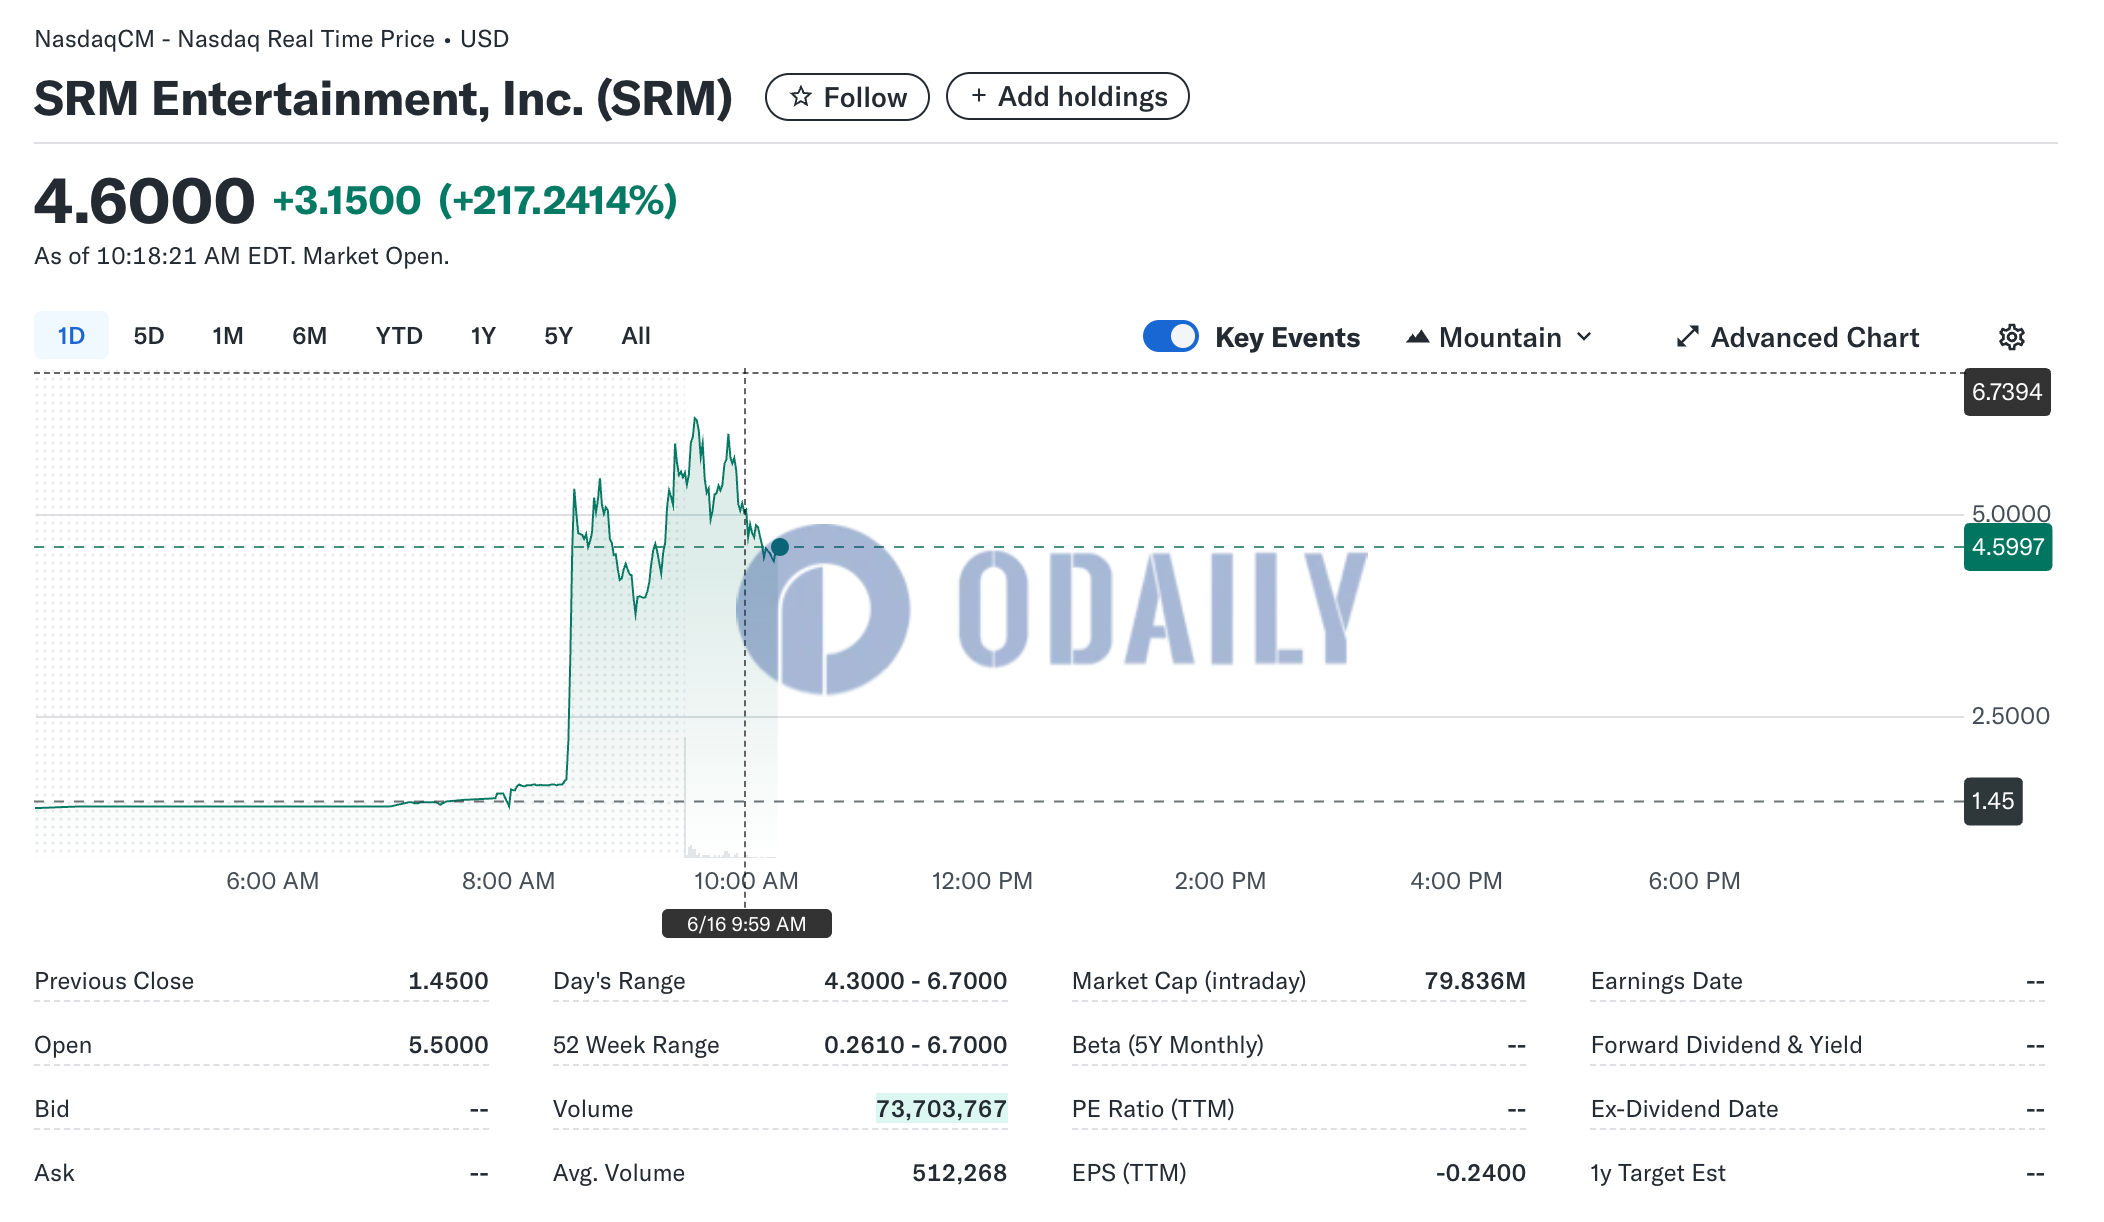The height and width of the screenshot is (1222, 2104).
Task: Click the current price dot on the chart
Action: (x=780, y=547)
